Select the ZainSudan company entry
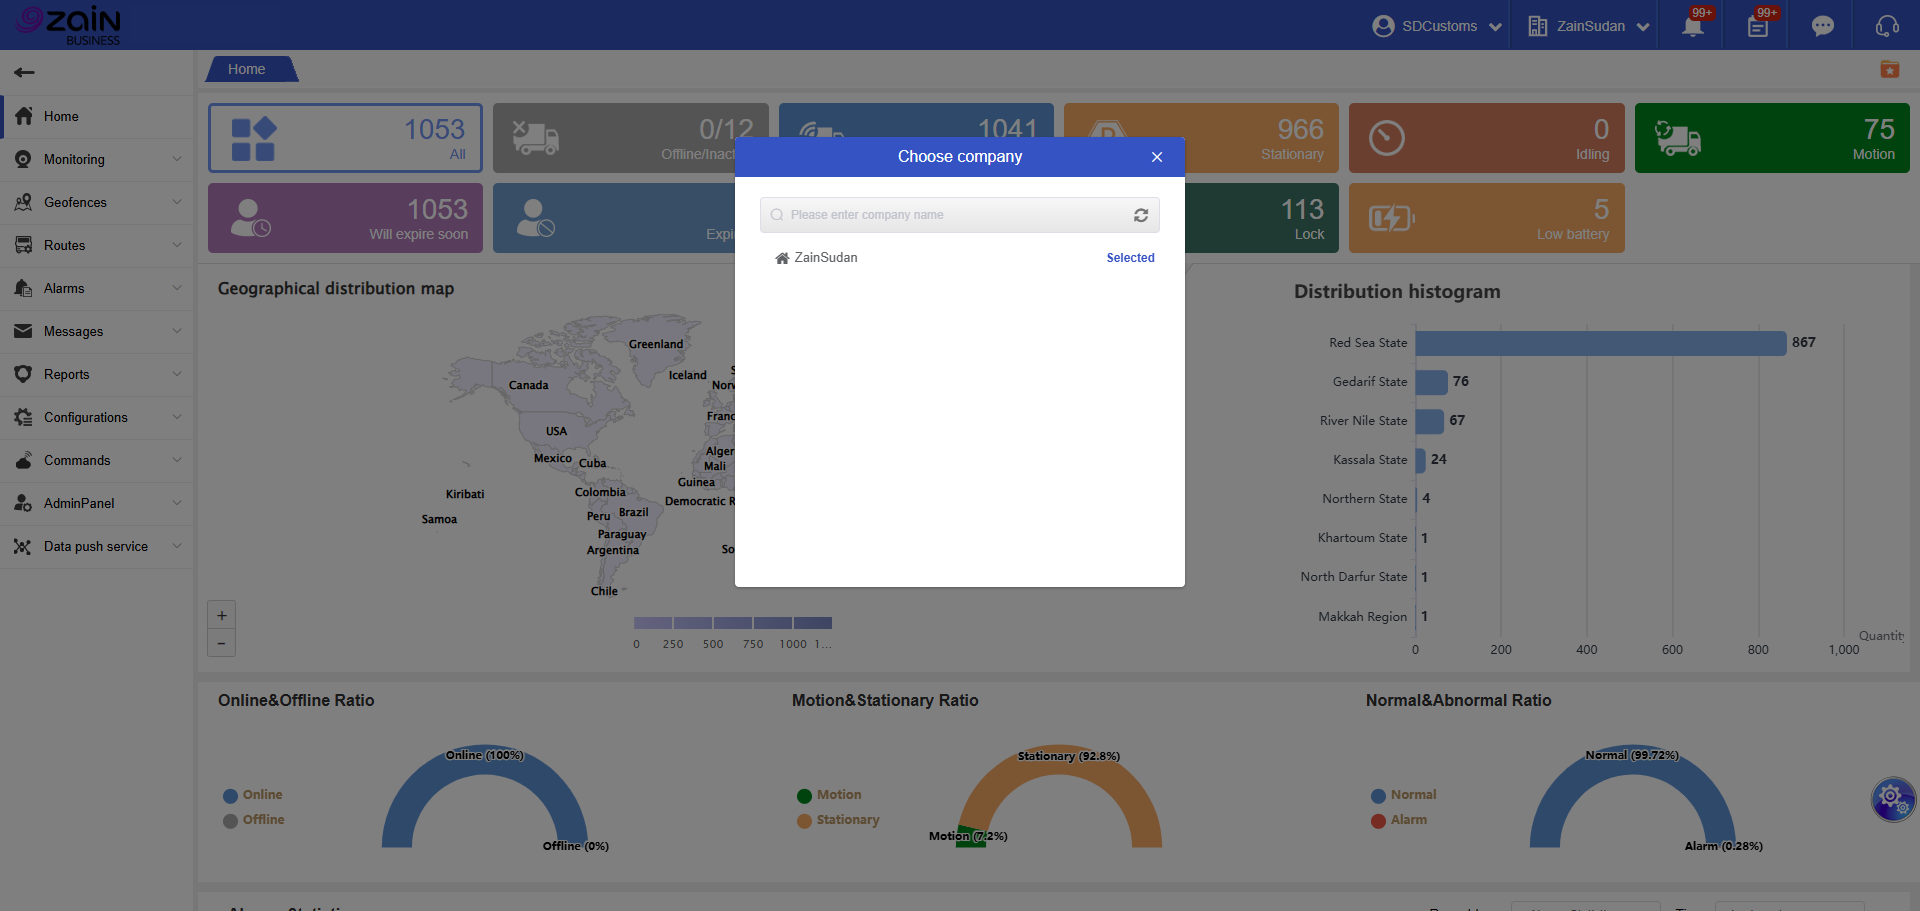Viewport: 1920px width, 911px height. point(825,258)
